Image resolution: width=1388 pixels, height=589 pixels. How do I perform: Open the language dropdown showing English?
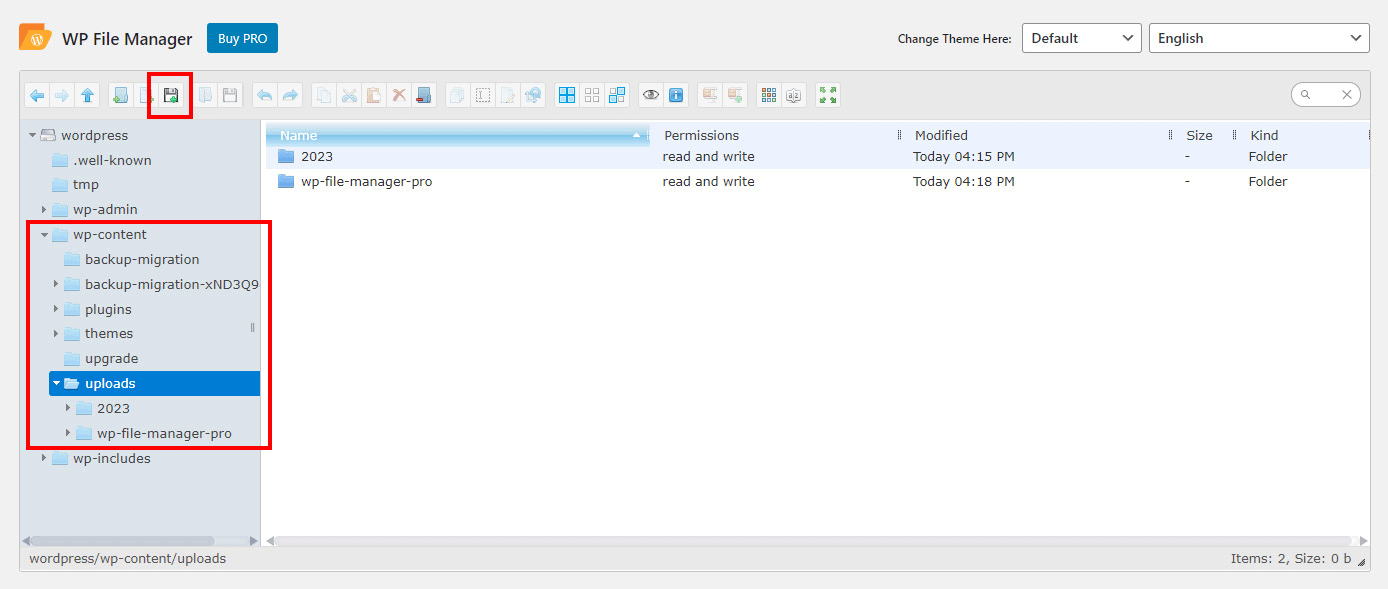point(1258,38)
